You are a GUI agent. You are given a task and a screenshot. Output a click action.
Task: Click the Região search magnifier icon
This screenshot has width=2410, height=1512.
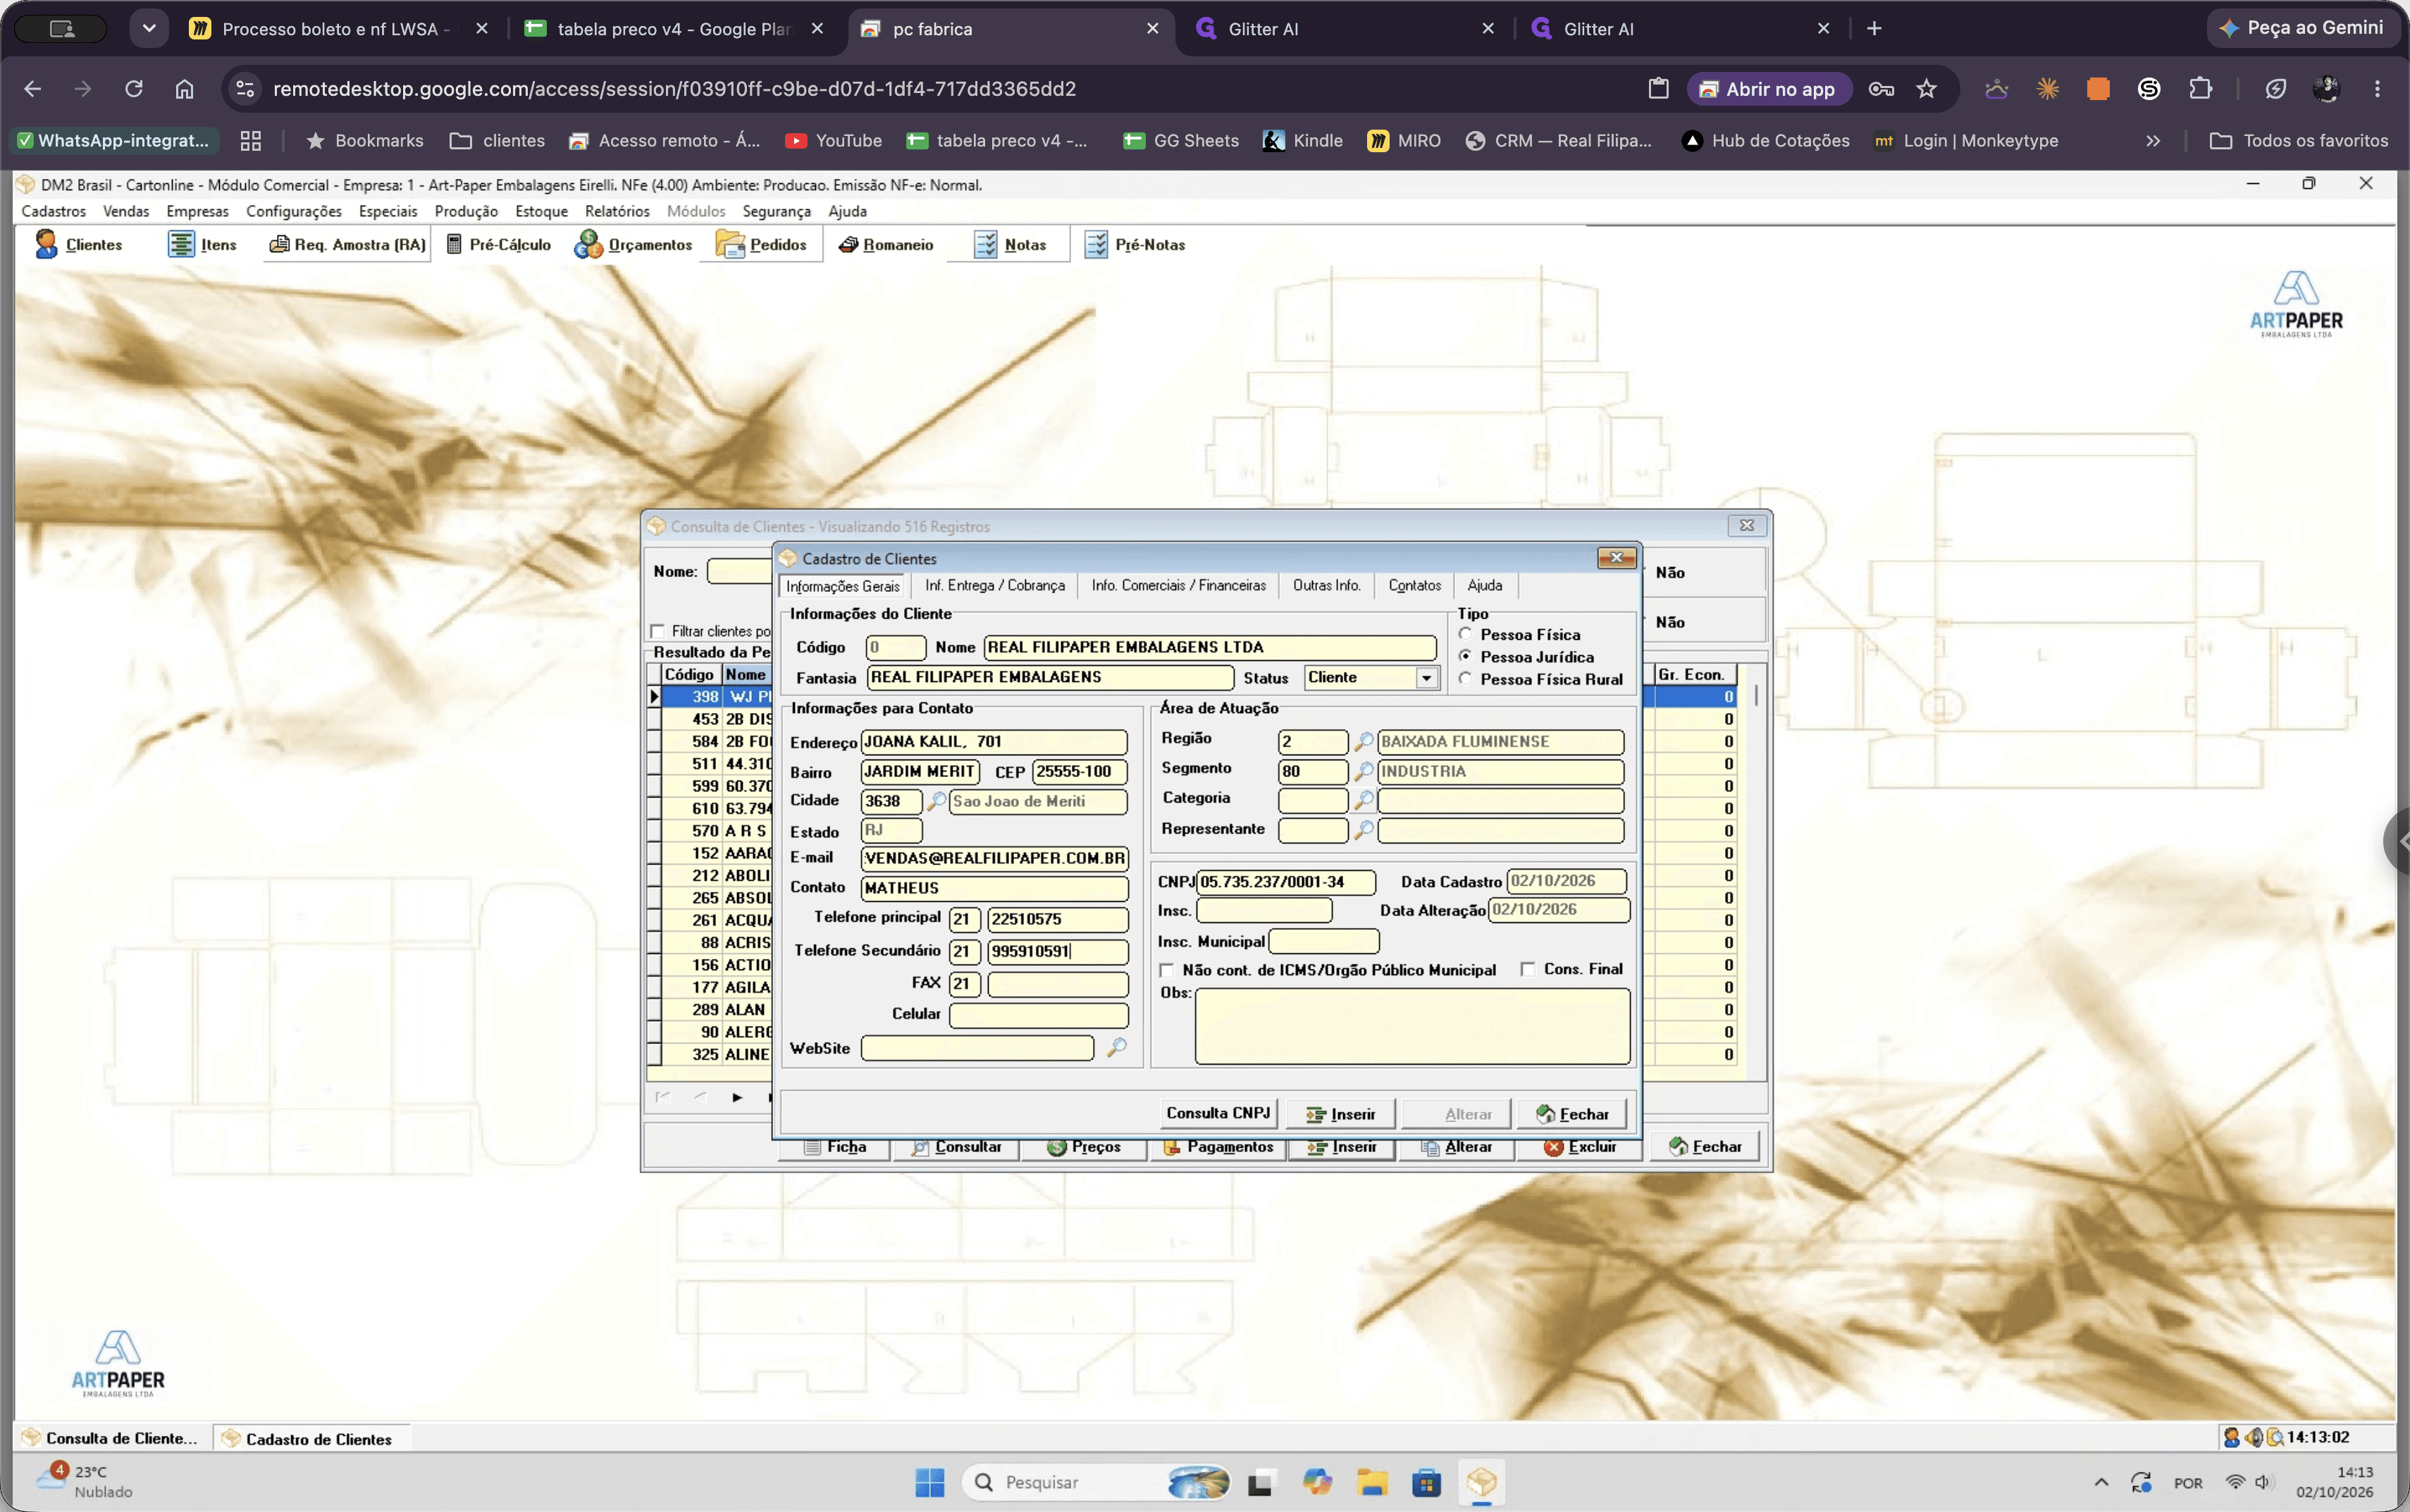click(x=1363, y=742)
